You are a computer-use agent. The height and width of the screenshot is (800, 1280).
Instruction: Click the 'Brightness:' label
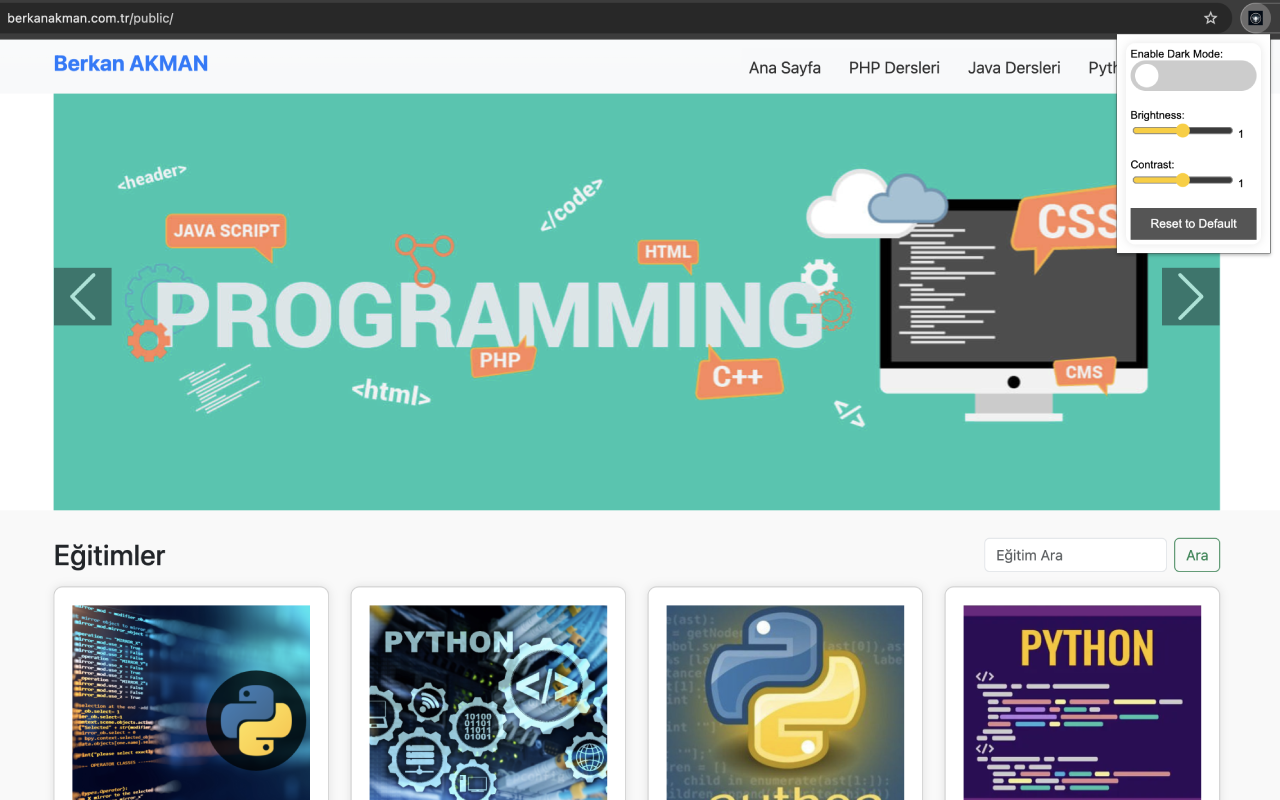(x=1157, y=115)
